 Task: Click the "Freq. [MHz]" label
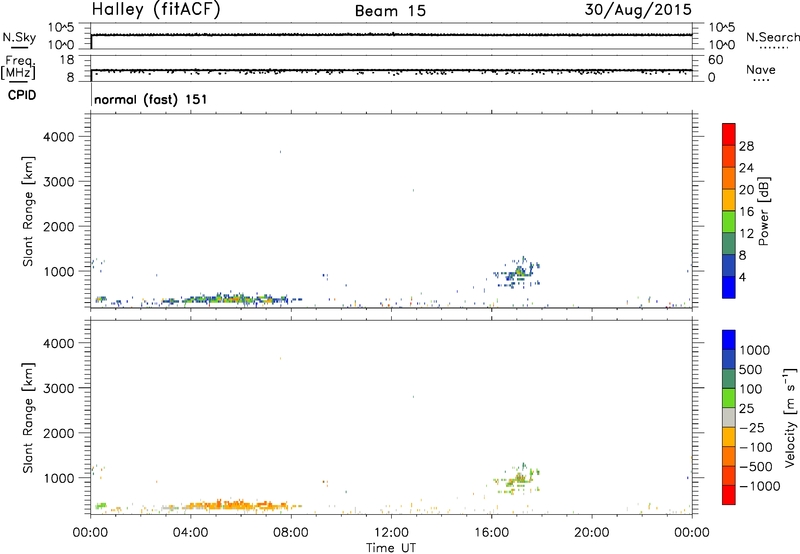point(18,67)
